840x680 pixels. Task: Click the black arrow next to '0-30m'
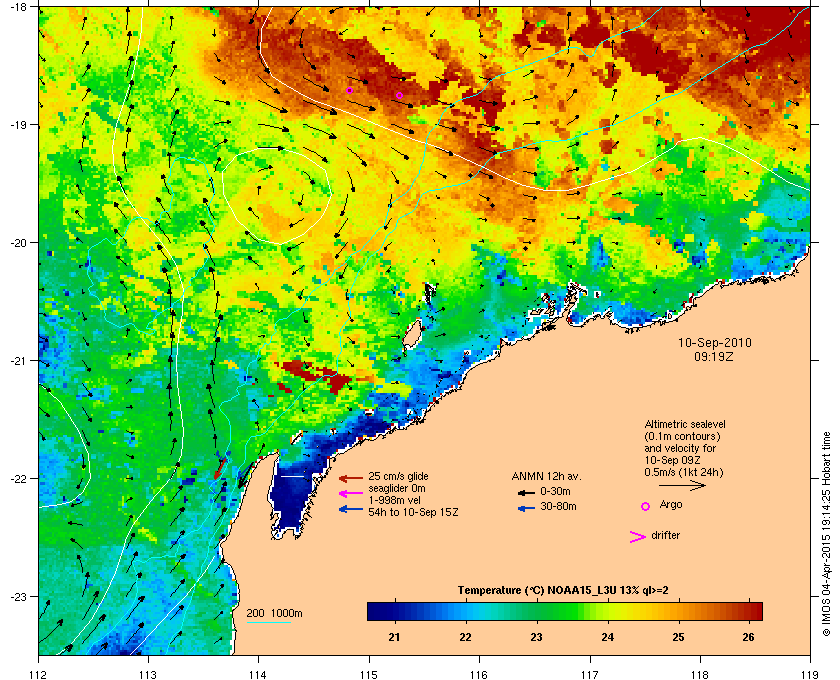tap(526, 492)
